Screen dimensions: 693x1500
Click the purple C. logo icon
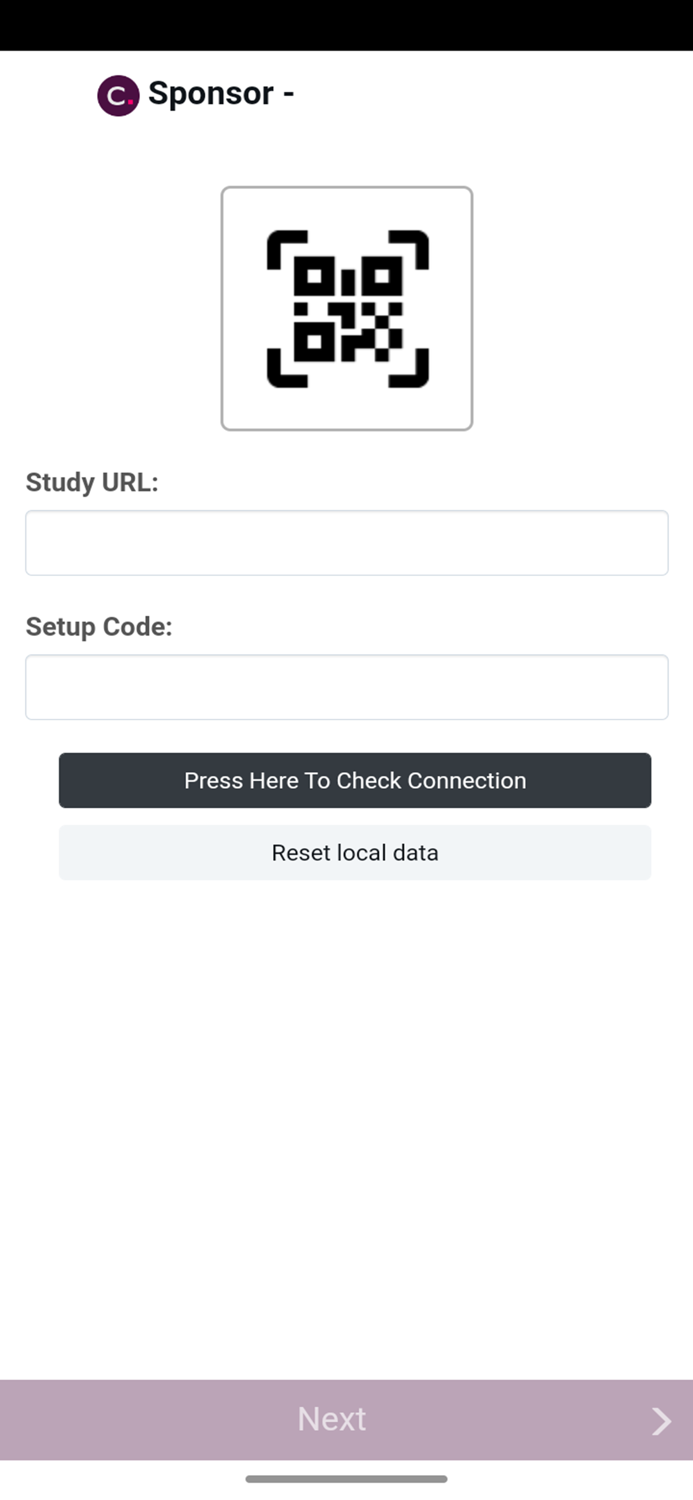118,96
